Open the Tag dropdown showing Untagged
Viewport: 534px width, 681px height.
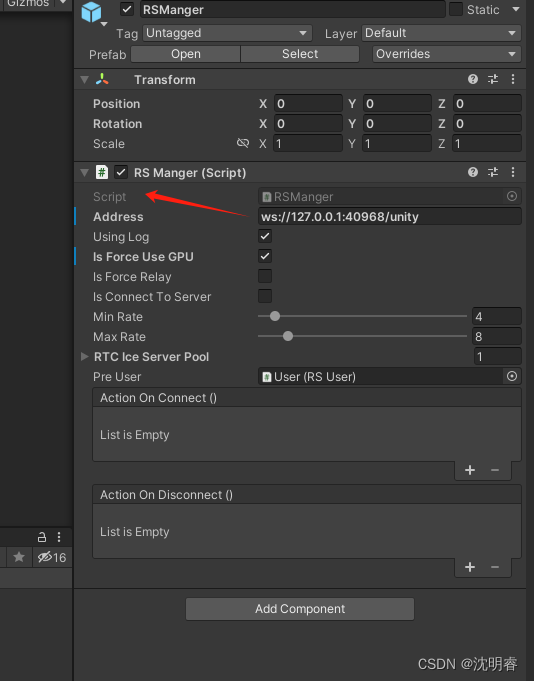click(x=227, y=33)
